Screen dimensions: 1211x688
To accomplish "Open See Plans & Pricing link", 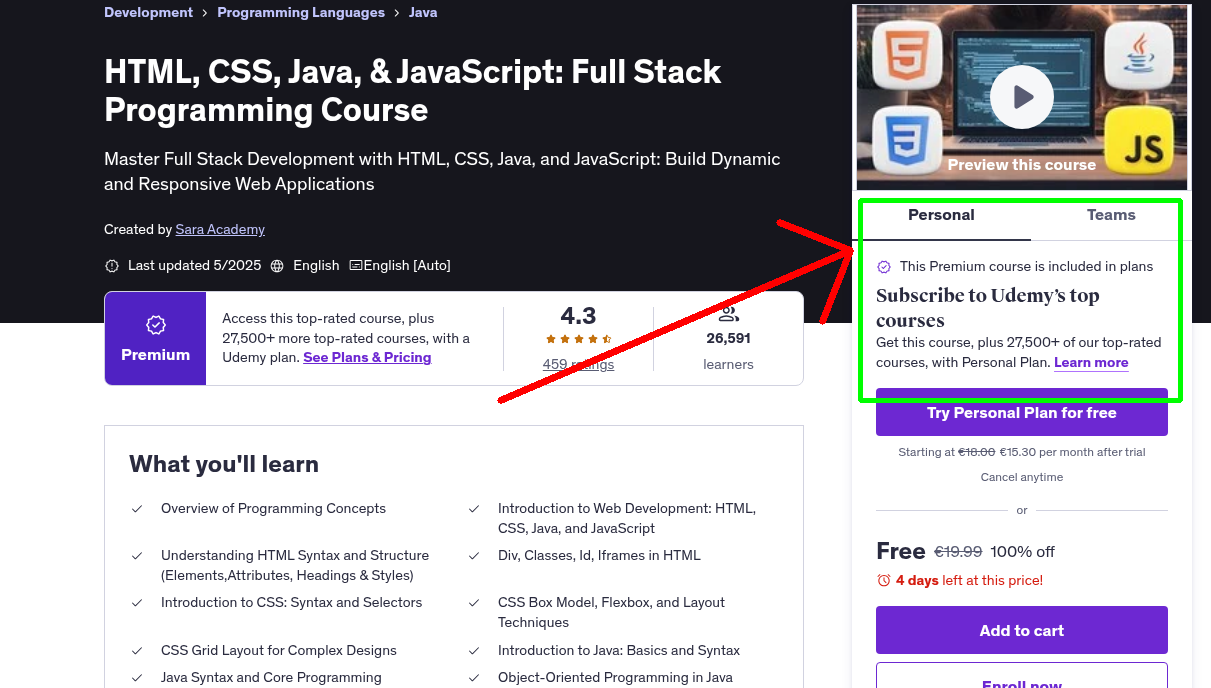I will pyautogui.click(x=367, y=357).
